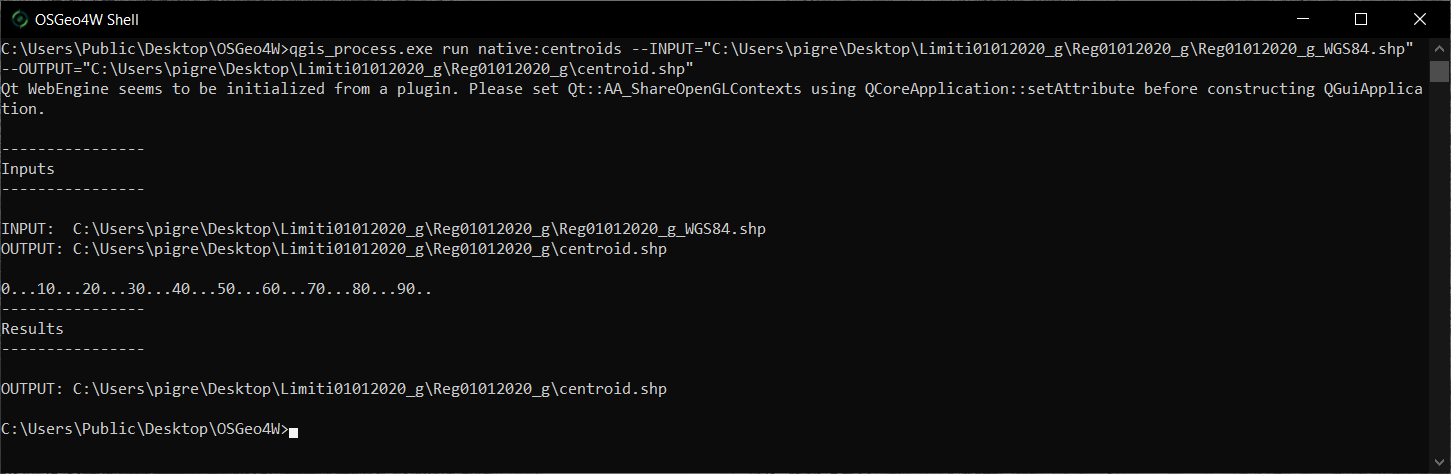This screenshot has width=1451, height=474.
Task: Click the blinking cursor at the last prompt
Action: pyautogui.click(x=293, y=430)
